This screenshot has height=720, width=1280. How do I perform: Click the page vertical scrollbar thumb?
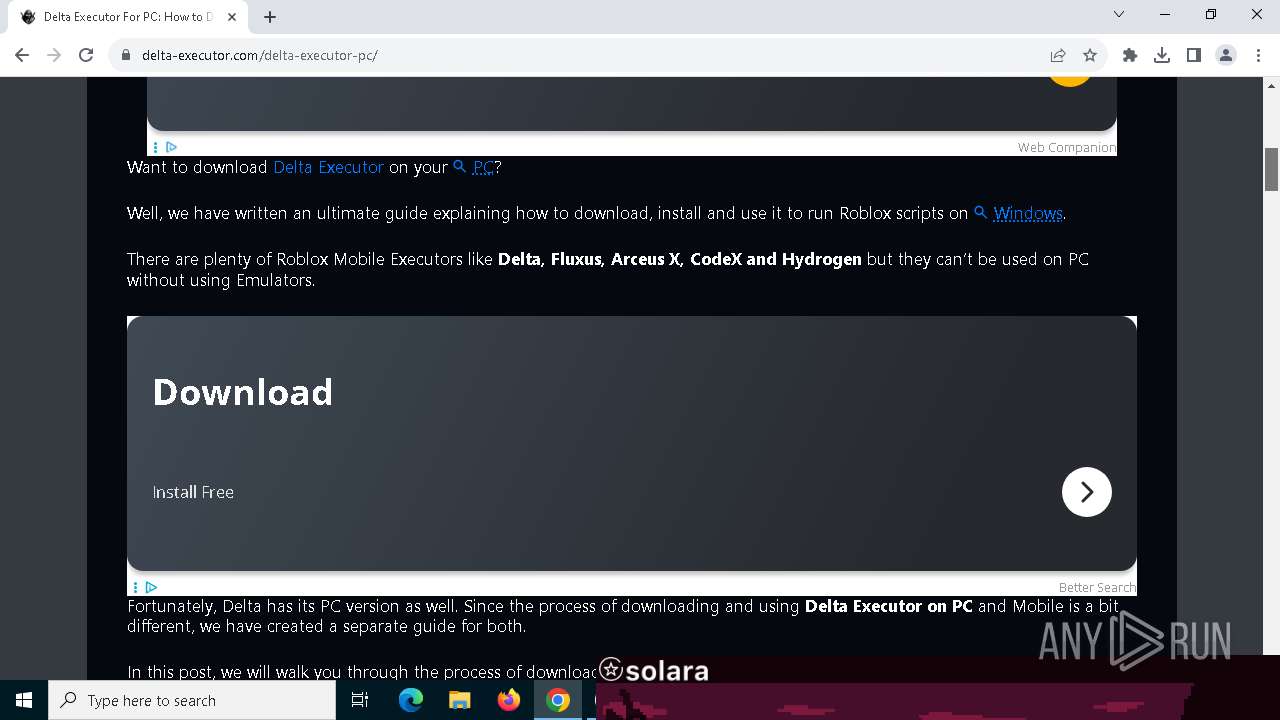(x=1272, y=169)
